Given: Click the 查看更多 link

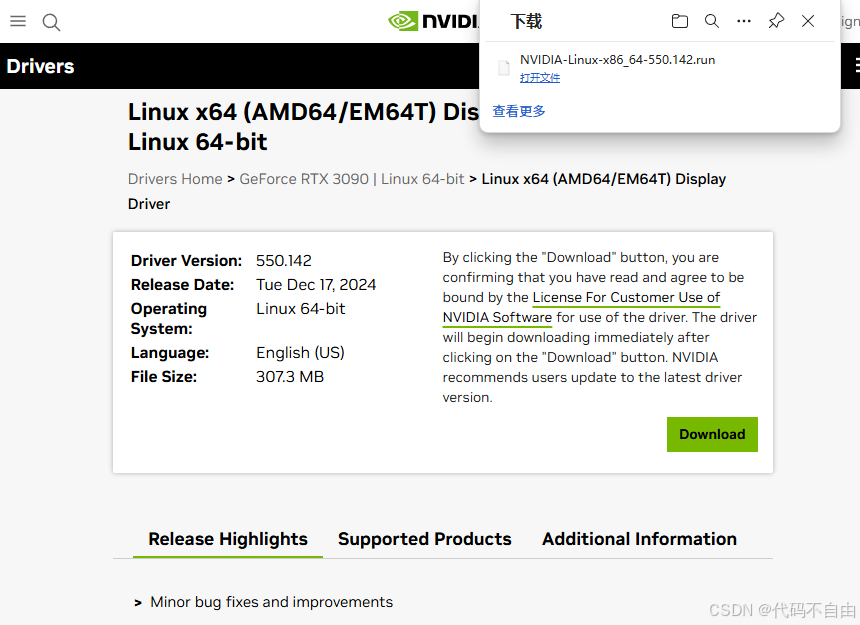Looking at the screenshot, I should [519, 111].
